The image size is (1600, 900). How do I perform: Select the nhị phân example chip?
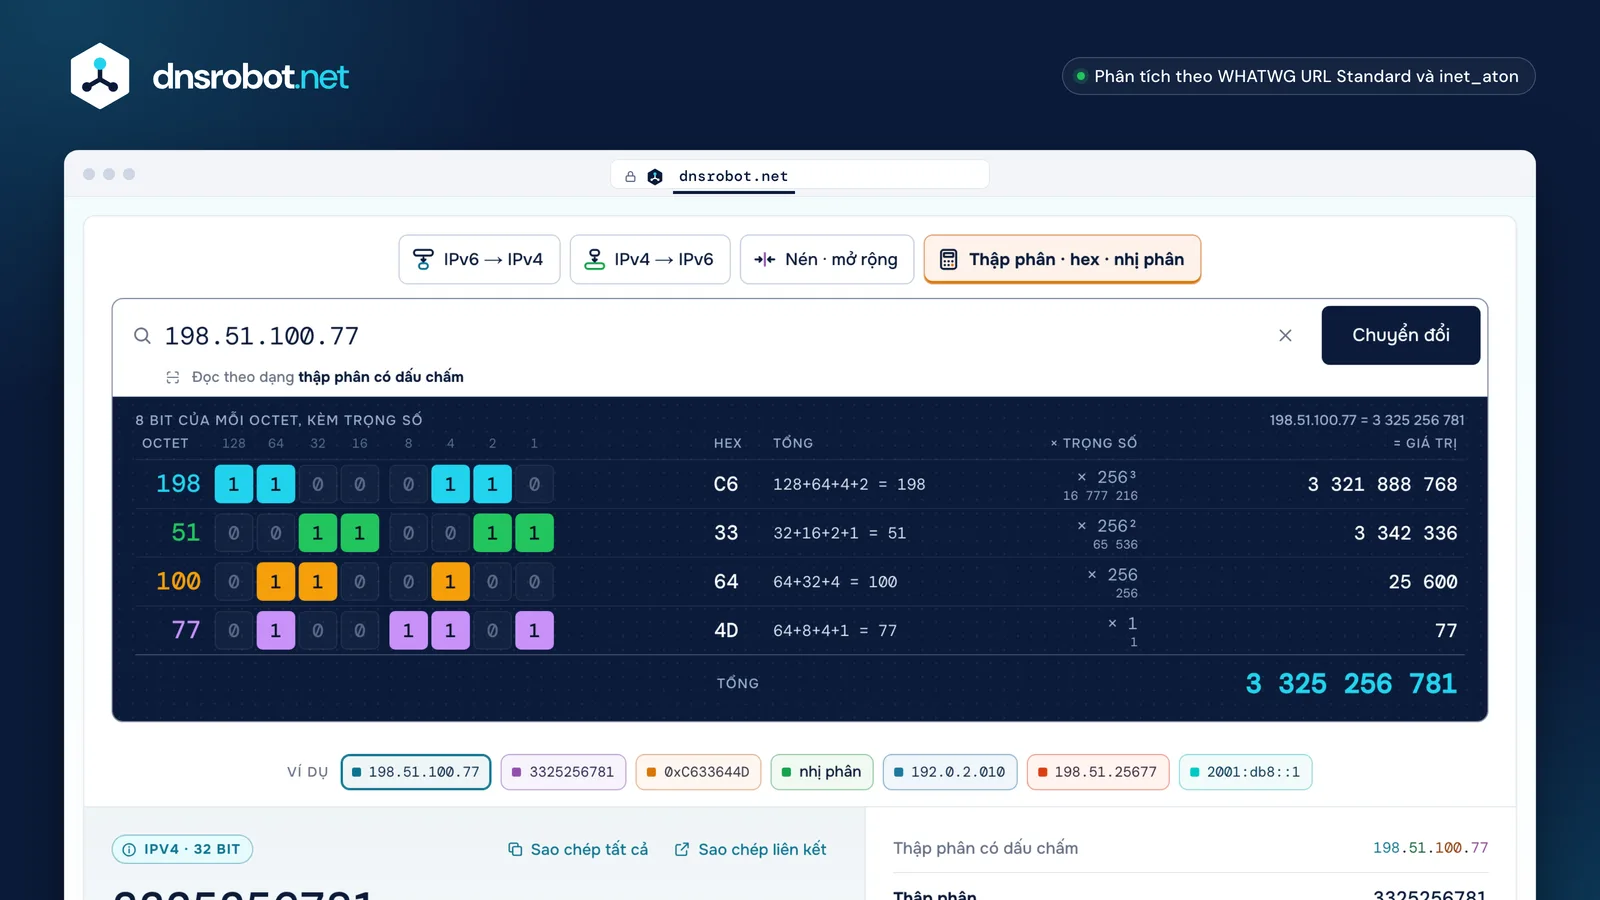[822, 772]
